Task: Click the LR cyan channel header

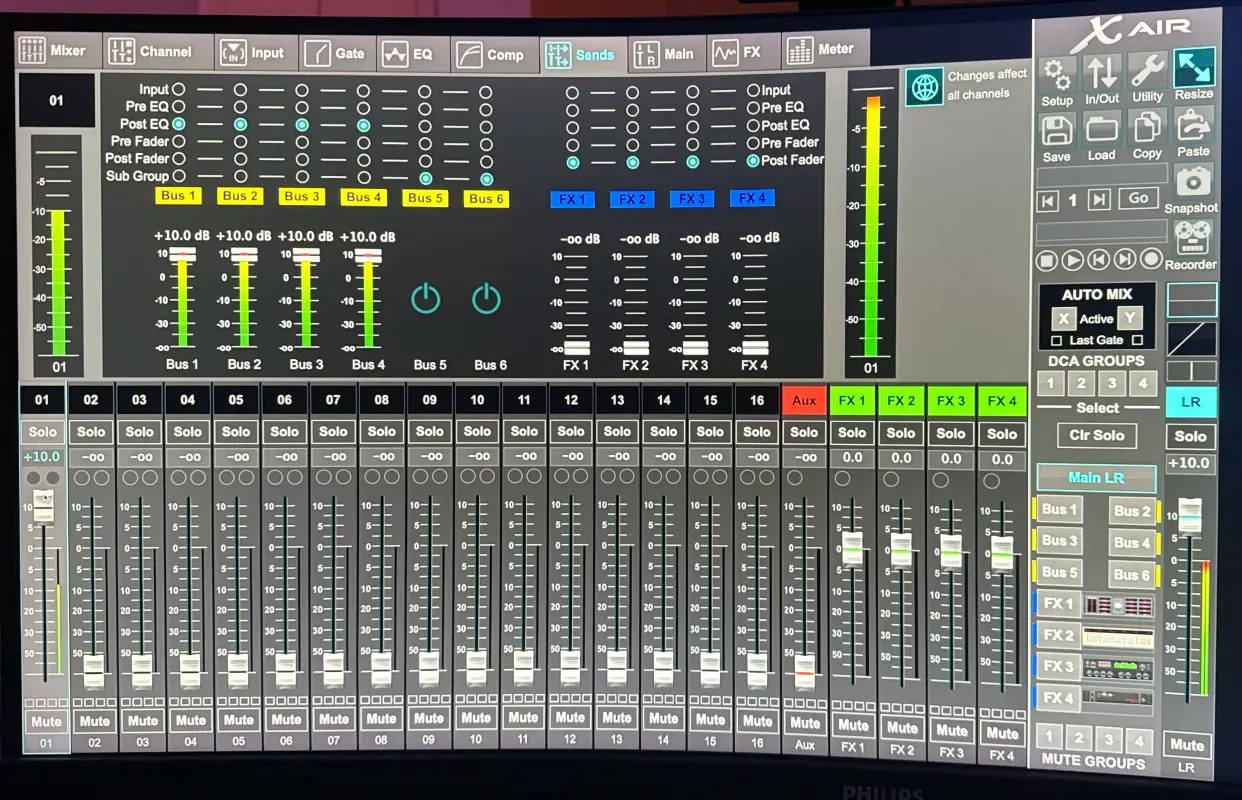Action: [1191, 402]
